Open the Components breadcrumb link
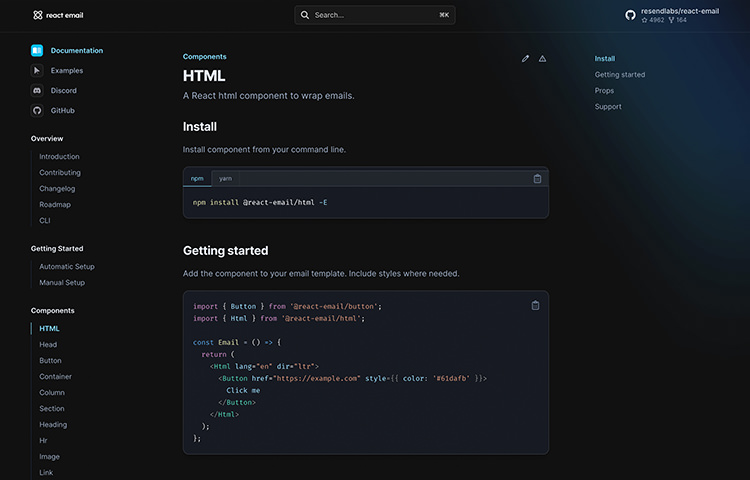750x480 pixels. (x=204, y=56)
